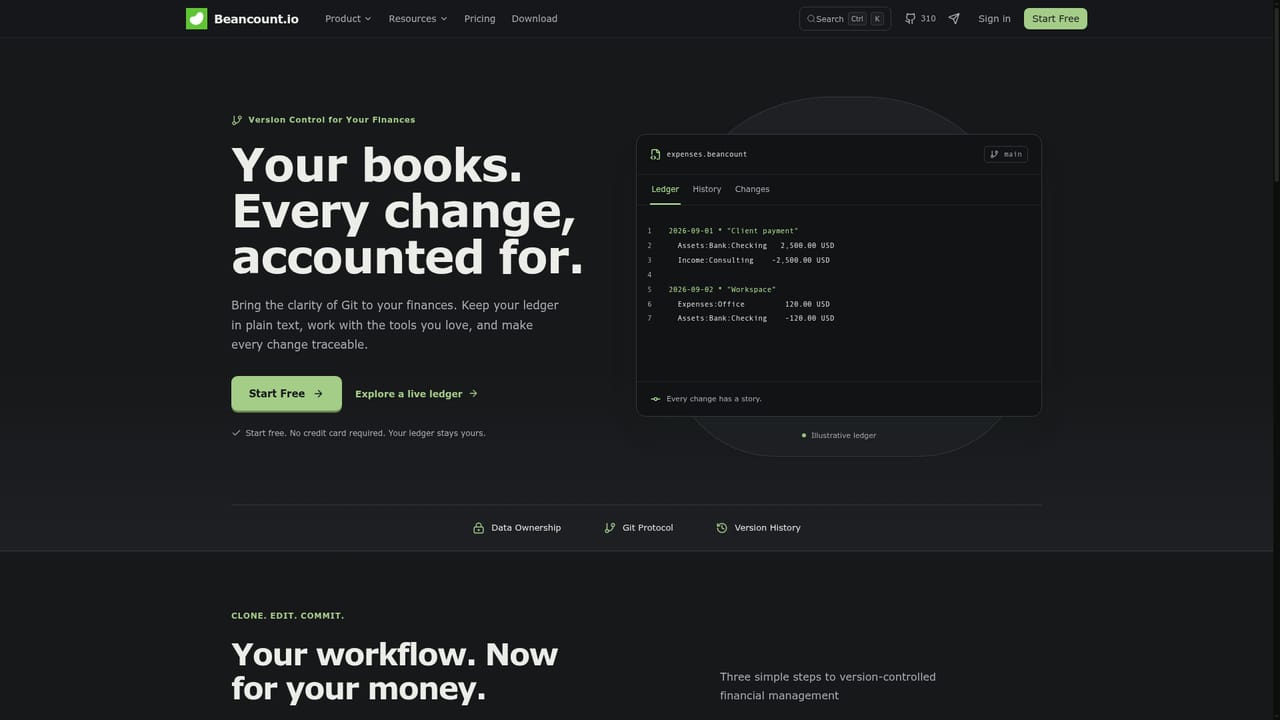Image resolution: width=1280 pixels, height=720 pixels.
Task: Click the 'Expenses:Office' ledger line
Action: 753,304
